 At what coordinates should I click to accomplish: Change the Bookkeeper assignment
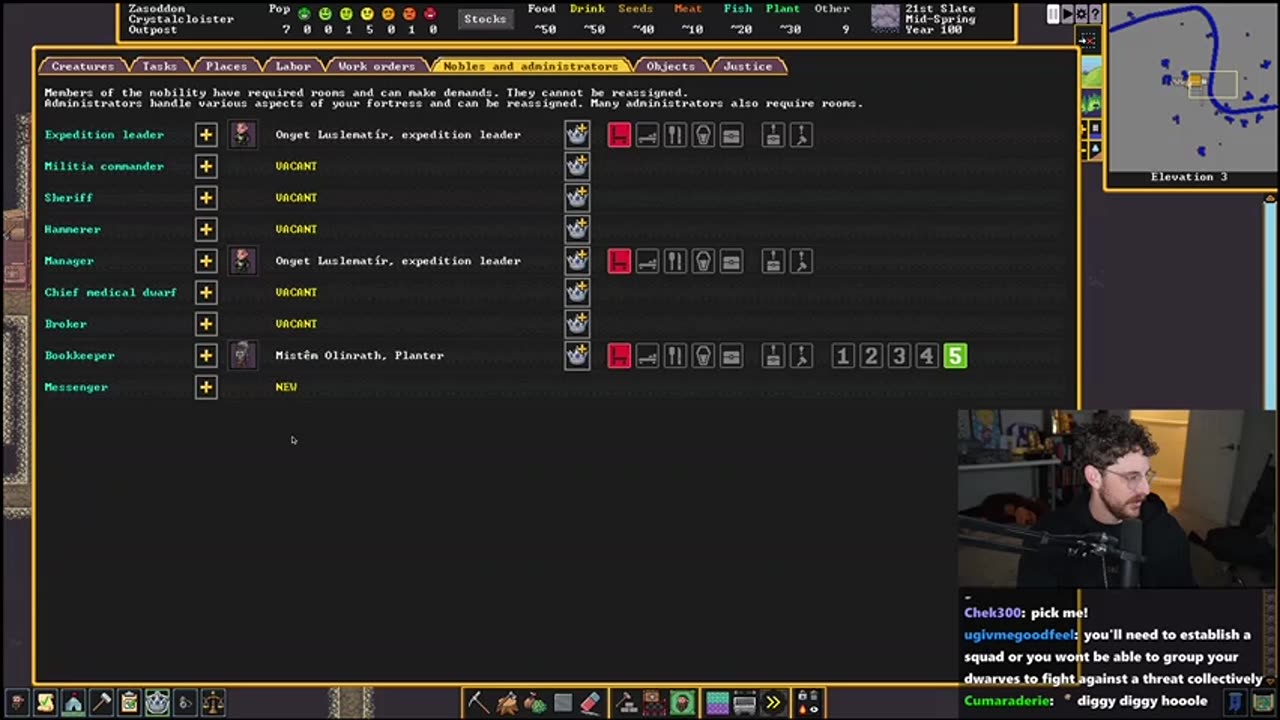coord(206,355)
